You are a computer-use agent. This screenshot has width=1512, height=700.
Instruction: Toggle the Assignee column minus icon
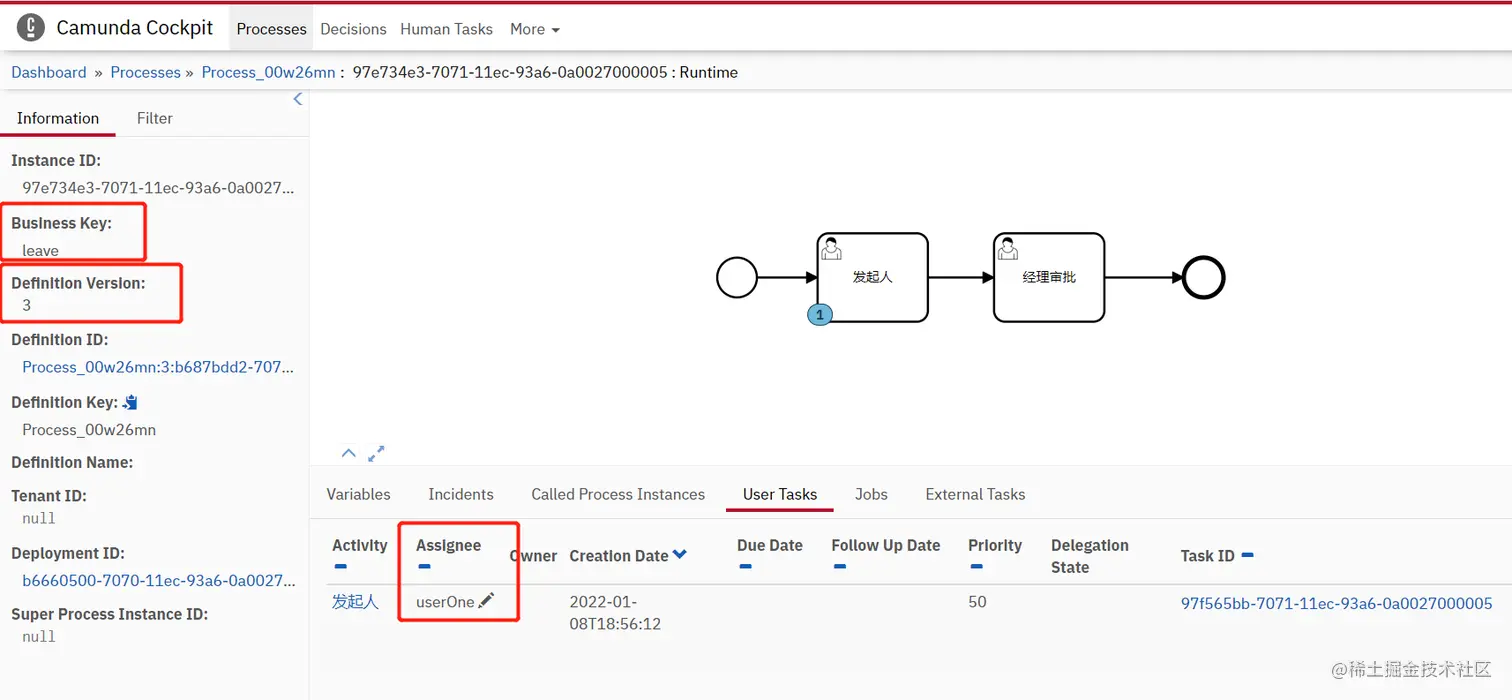click(x=424, y=567)
